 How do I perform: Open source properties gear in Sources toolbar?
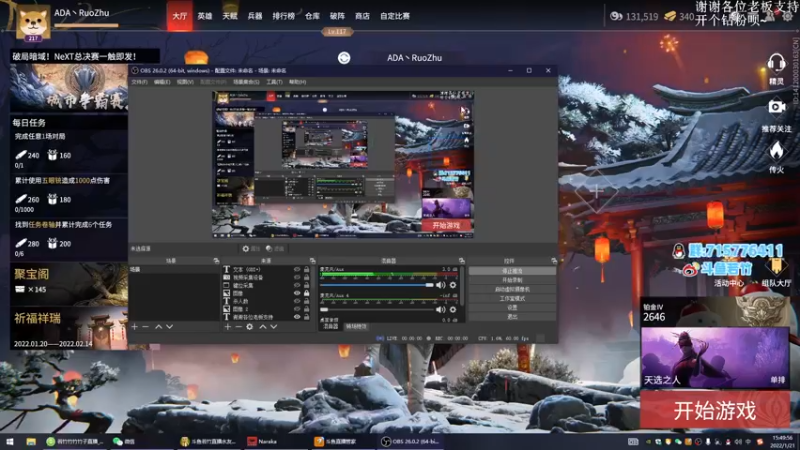coord(249,327)
